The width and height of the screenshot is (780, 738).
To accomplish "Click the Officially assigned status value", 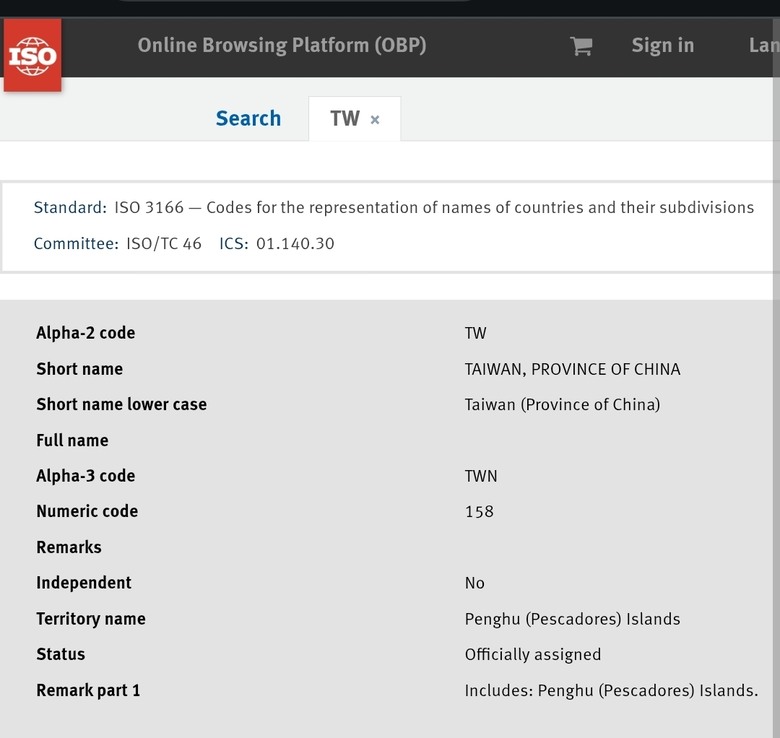I will coord(533,654).
